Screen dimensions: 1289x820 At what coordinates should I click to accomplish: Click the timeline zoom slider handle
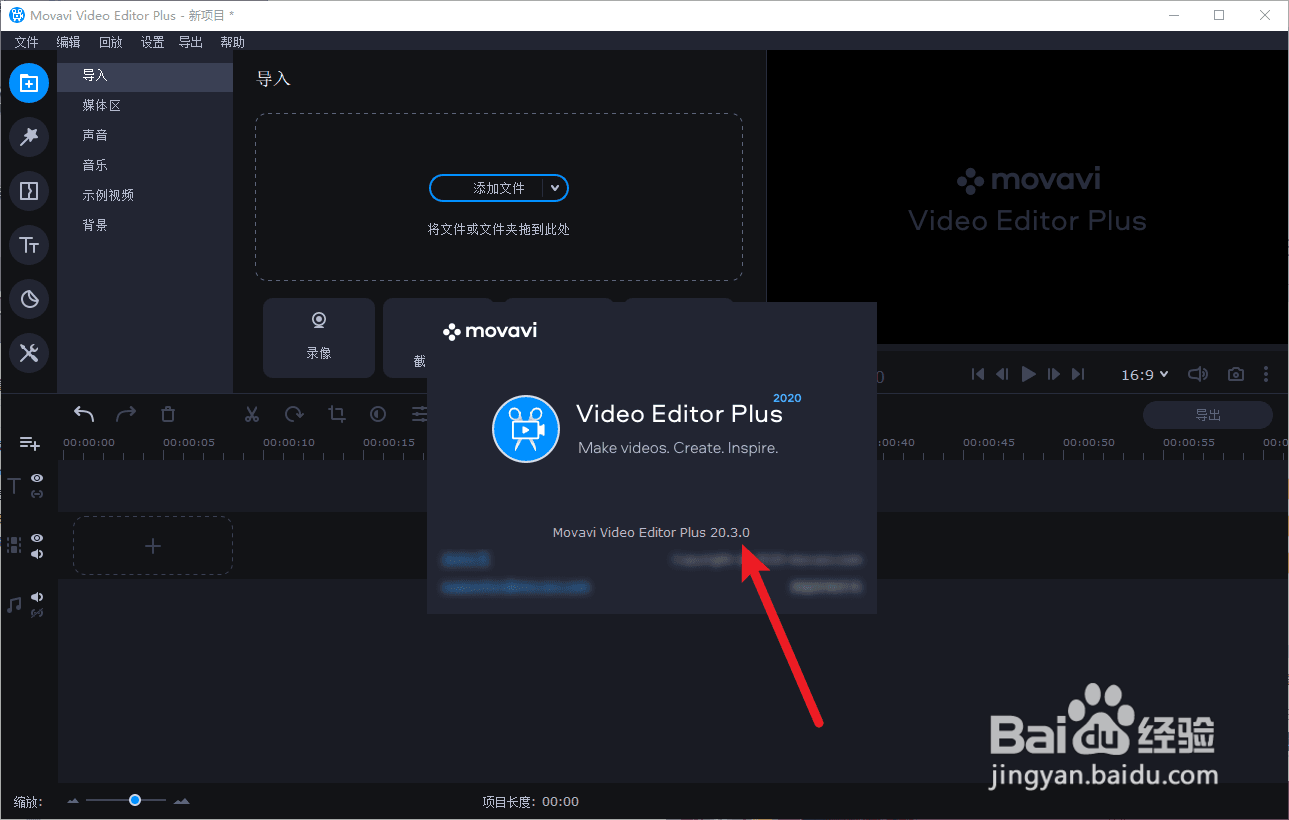(134, 800)
